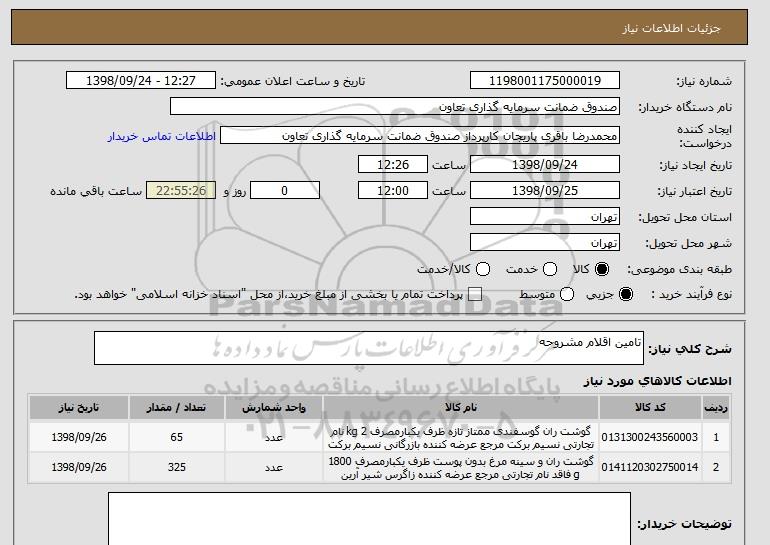Click row number 1 cell
The height and width of the screenshot is (545, 770).
point(716,437)
